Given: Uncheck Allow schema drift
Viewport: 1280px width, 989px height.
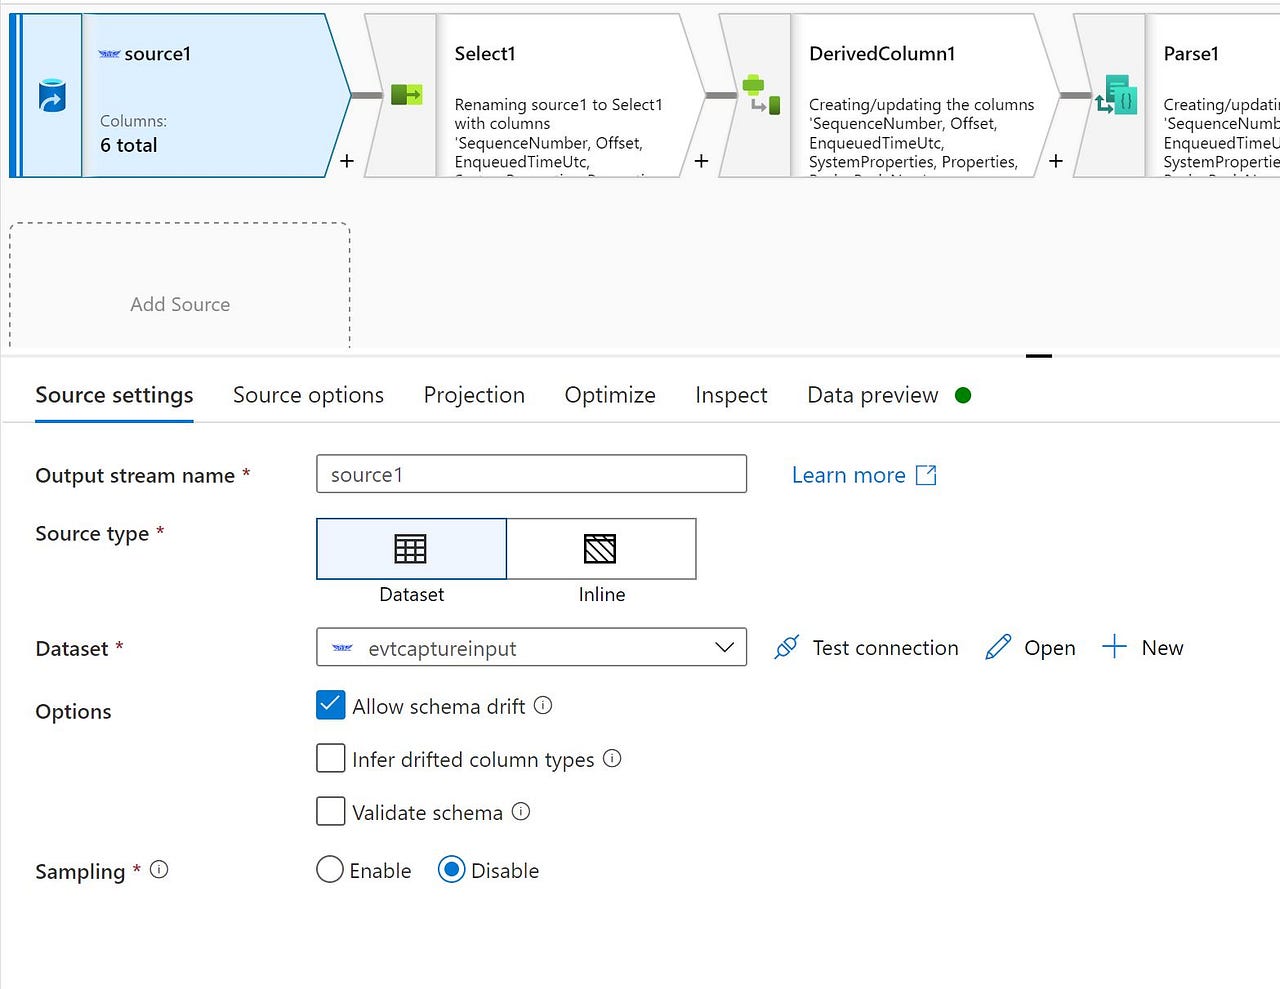Looking at the screenshot, I should [330, 705].
